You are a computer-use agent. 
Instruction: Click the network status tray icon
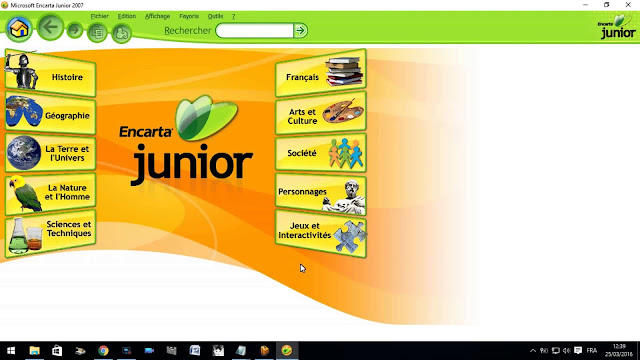point(544,351)
